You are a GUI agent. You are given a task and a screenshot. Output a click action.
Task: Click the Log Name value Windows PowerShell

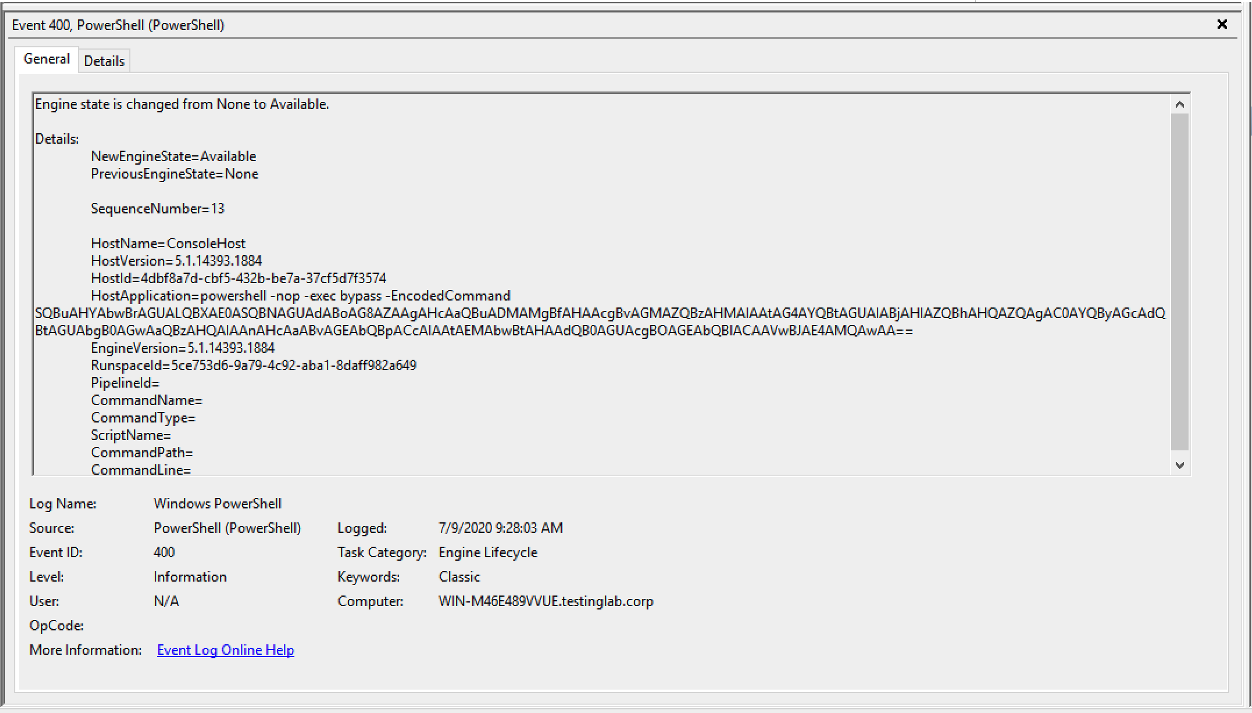[218, 504]
